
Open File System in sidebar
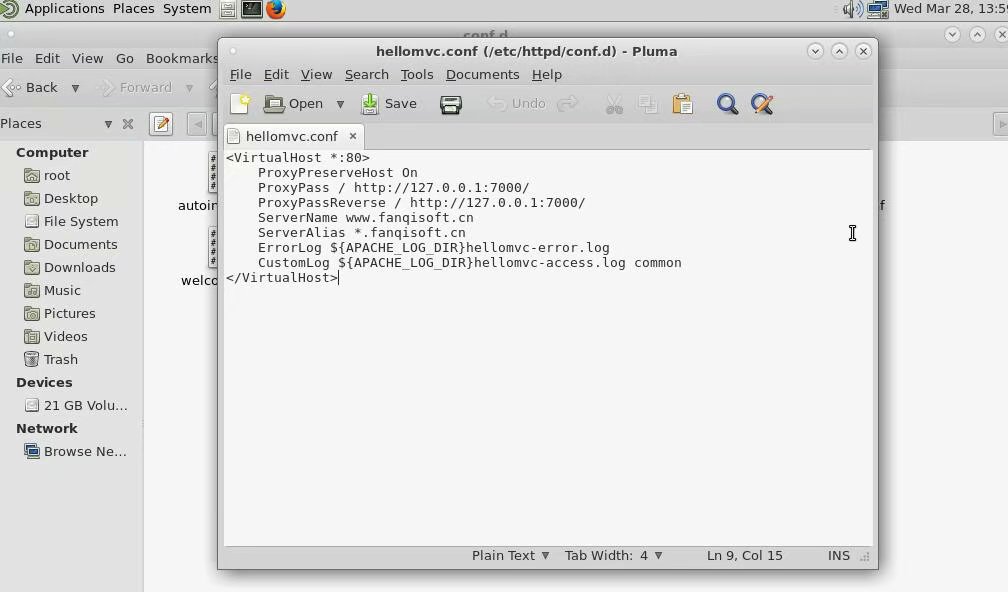[x=71, y=222]
